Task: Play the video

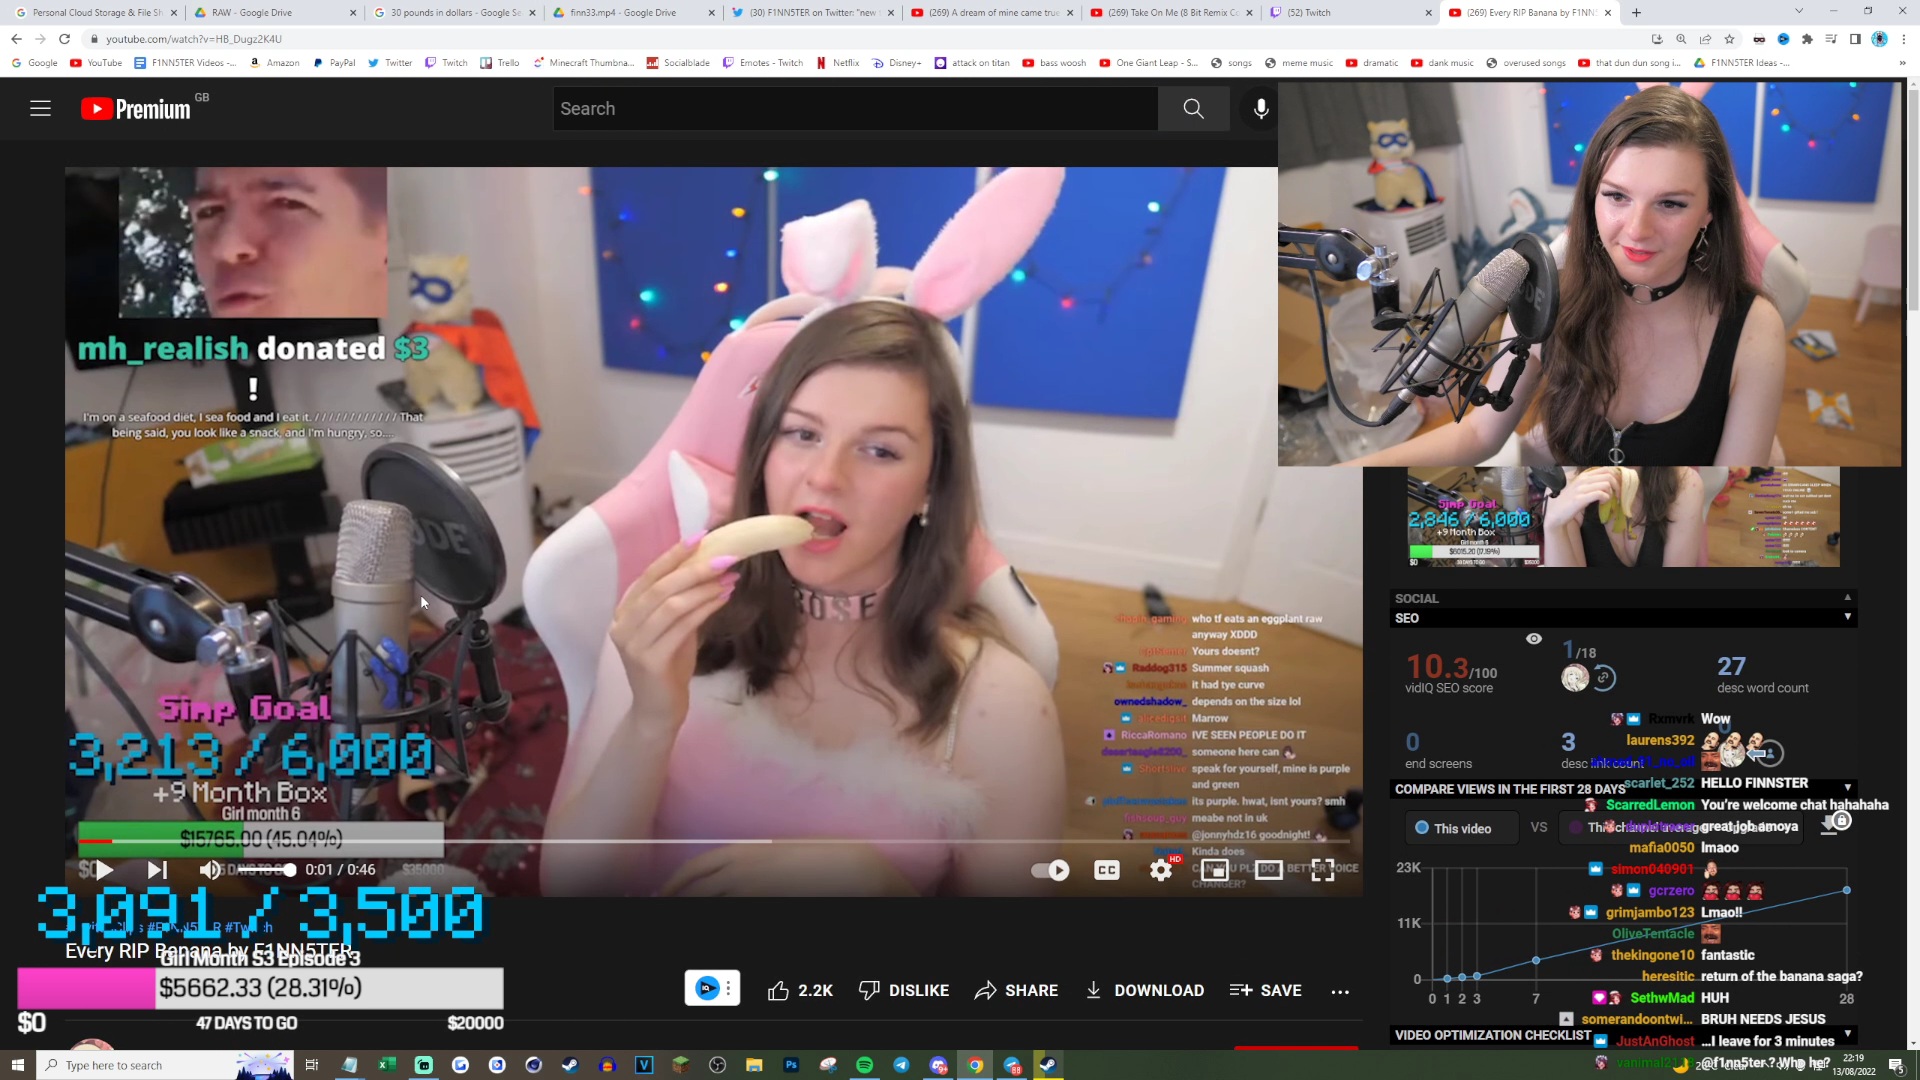Action: click(103, 870)
